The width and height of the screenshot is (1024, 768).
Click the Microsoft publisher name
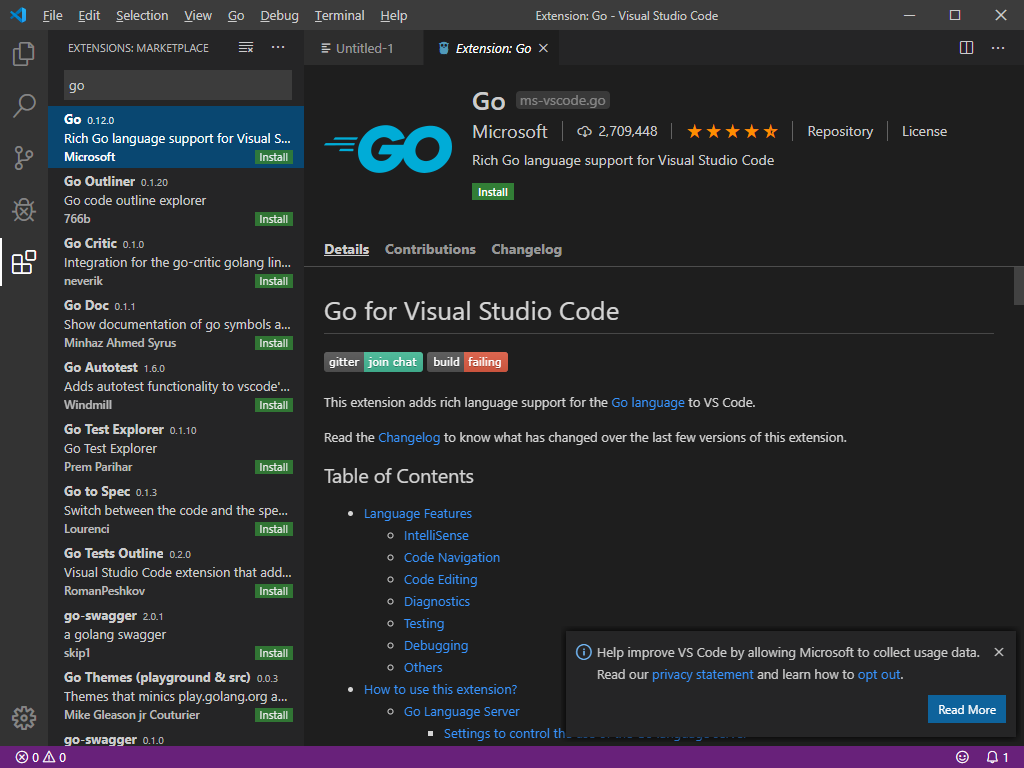pos(509,132)
